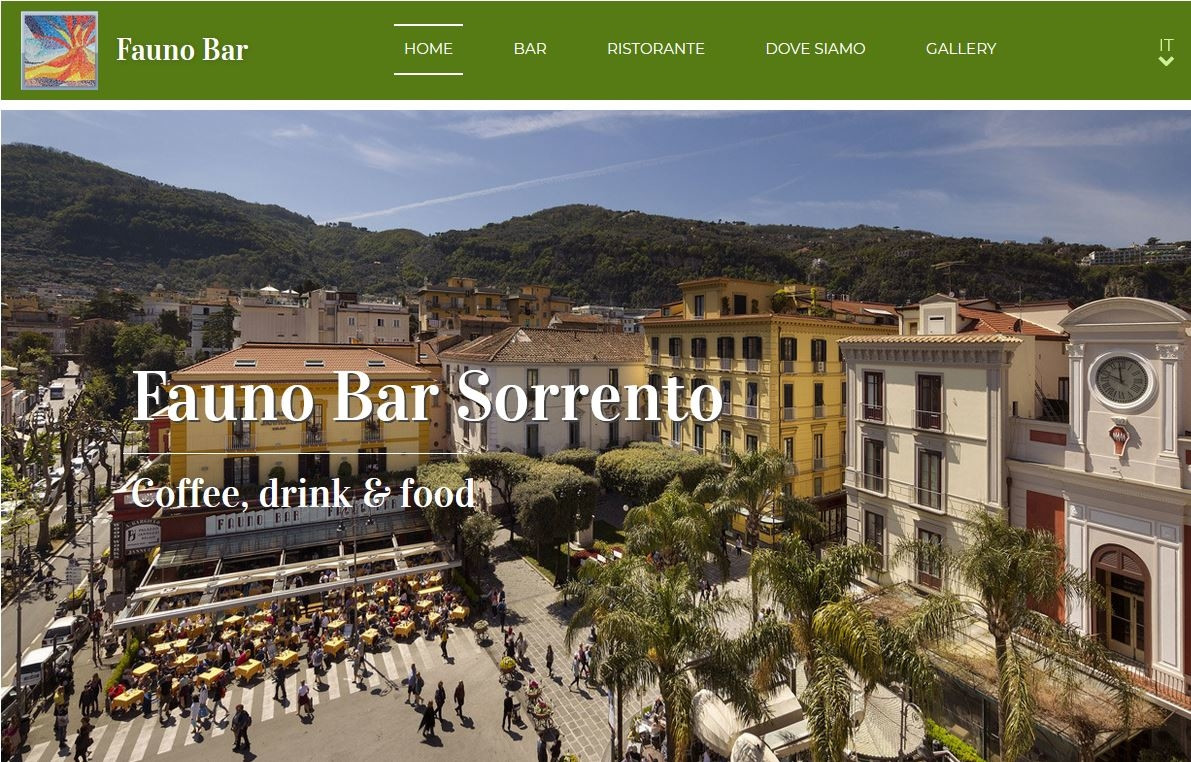The image size is (1191, 762).
Task: Navigate to the RISTORANTE section
Action: pos(656,49)
